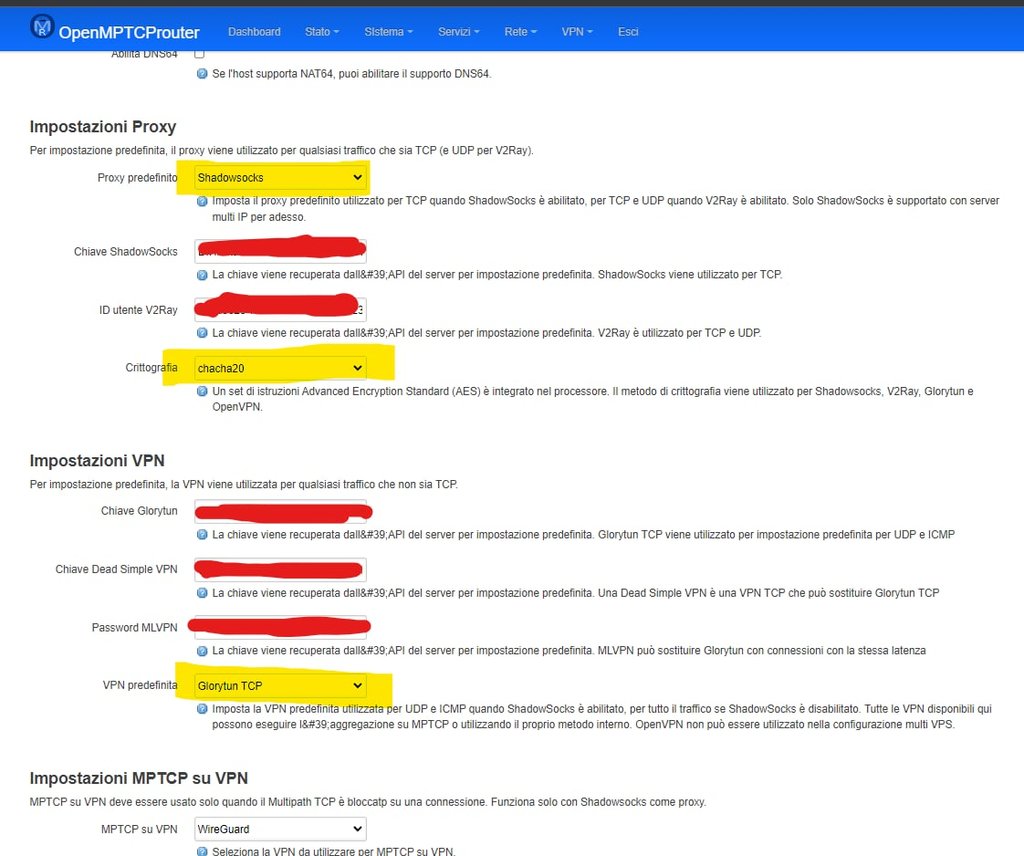Open the VPN predefinita dropdown showing Glorytun TCP
This screenshot has height=856, width=1024.
coord(280,686)
